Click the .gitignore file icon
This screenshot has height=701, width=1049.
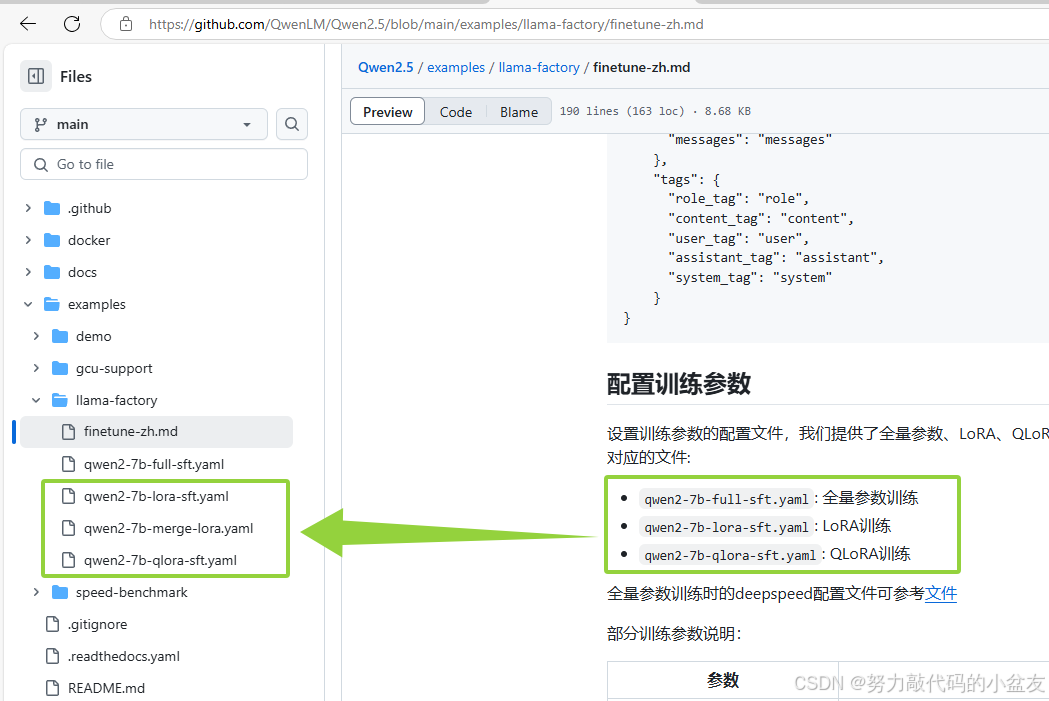(52, 624)
